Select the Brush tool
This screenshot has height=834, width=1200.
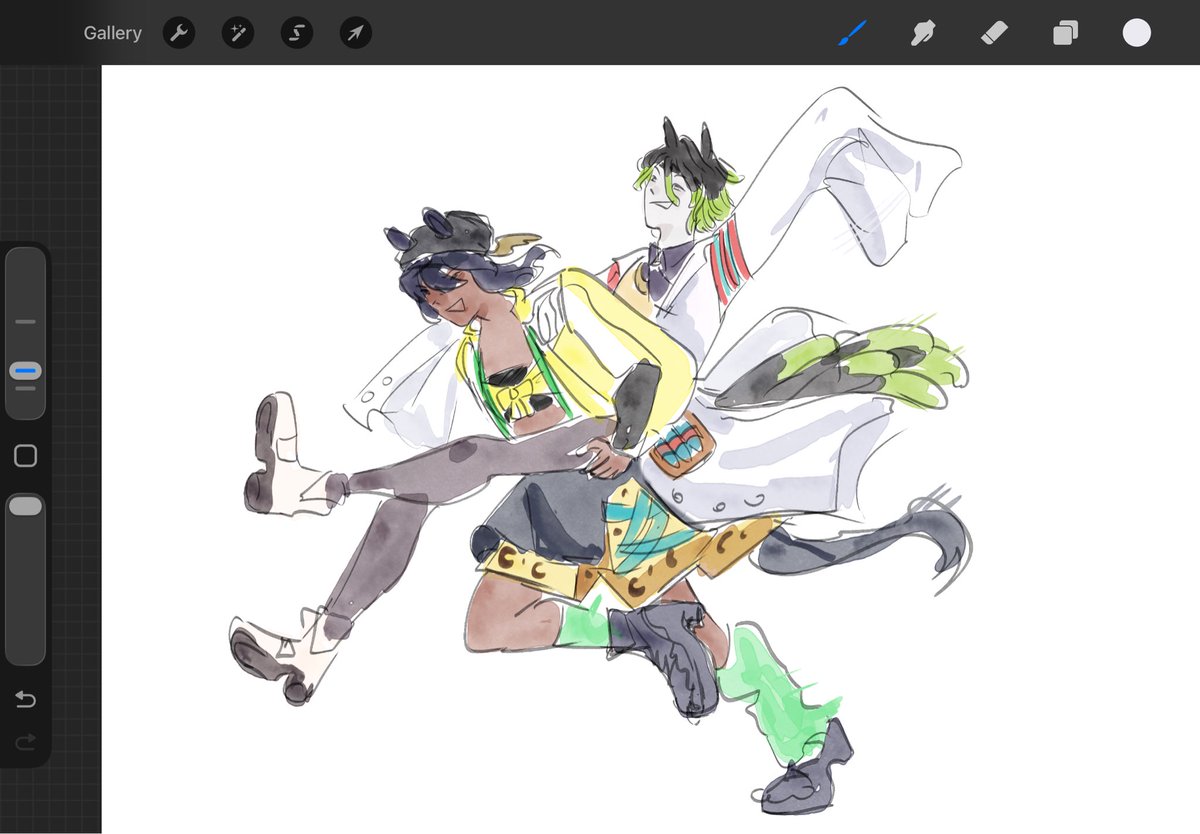pyautogui.click(x=852, y=33)
